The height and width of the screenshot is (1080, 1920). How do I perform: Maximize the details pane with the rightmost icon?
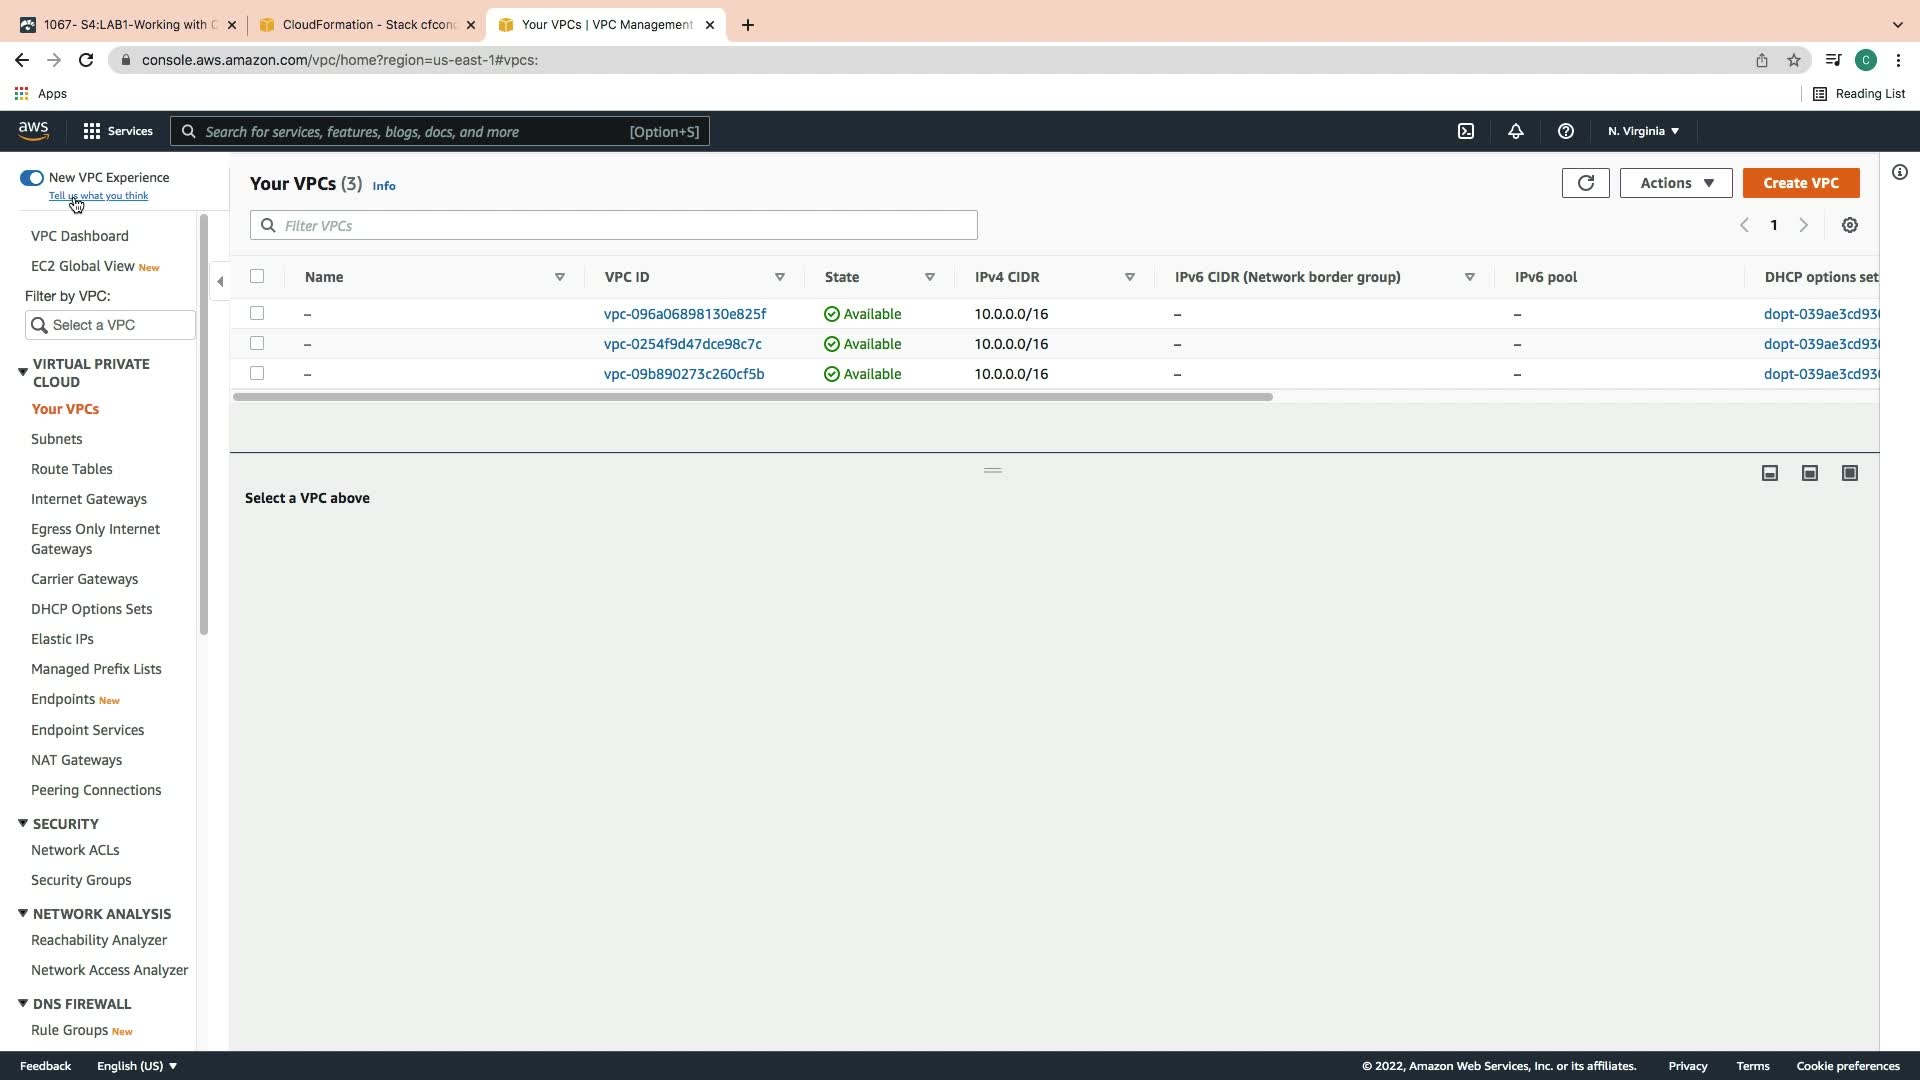[1850, 473]
